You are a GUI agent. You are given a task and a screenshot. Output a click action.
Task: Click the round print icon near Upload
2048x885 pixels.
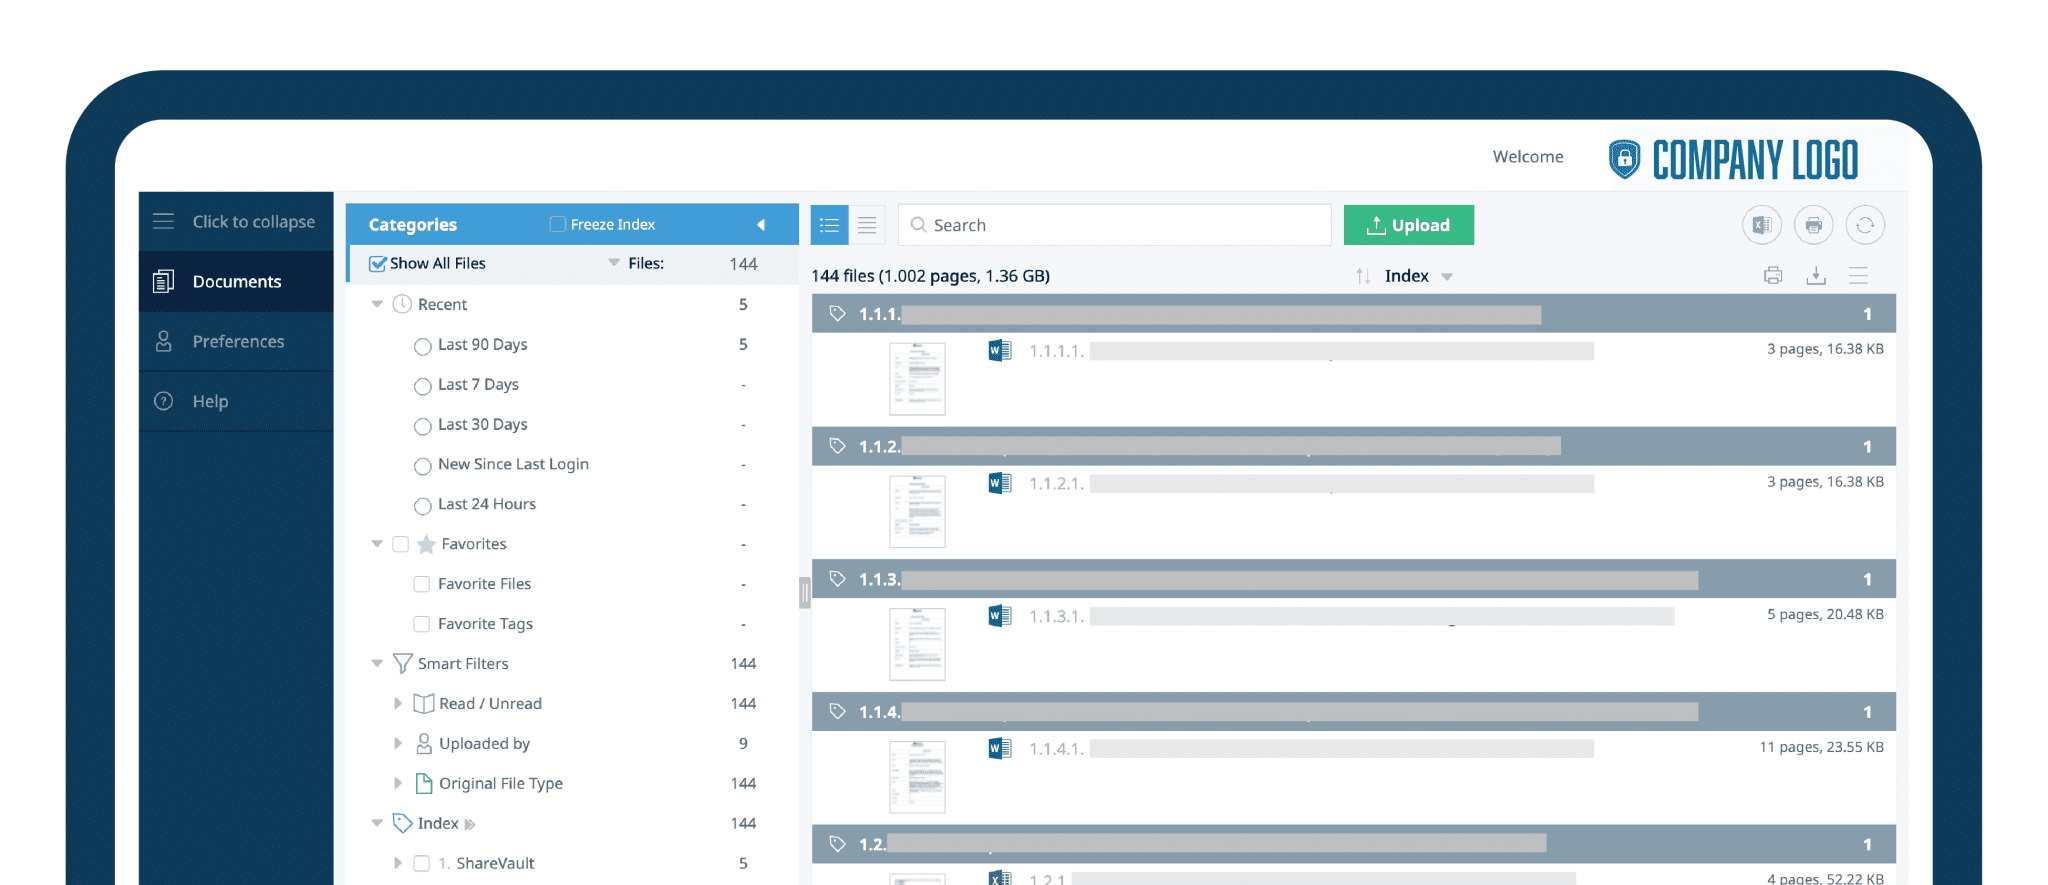tap(1813, 225)
